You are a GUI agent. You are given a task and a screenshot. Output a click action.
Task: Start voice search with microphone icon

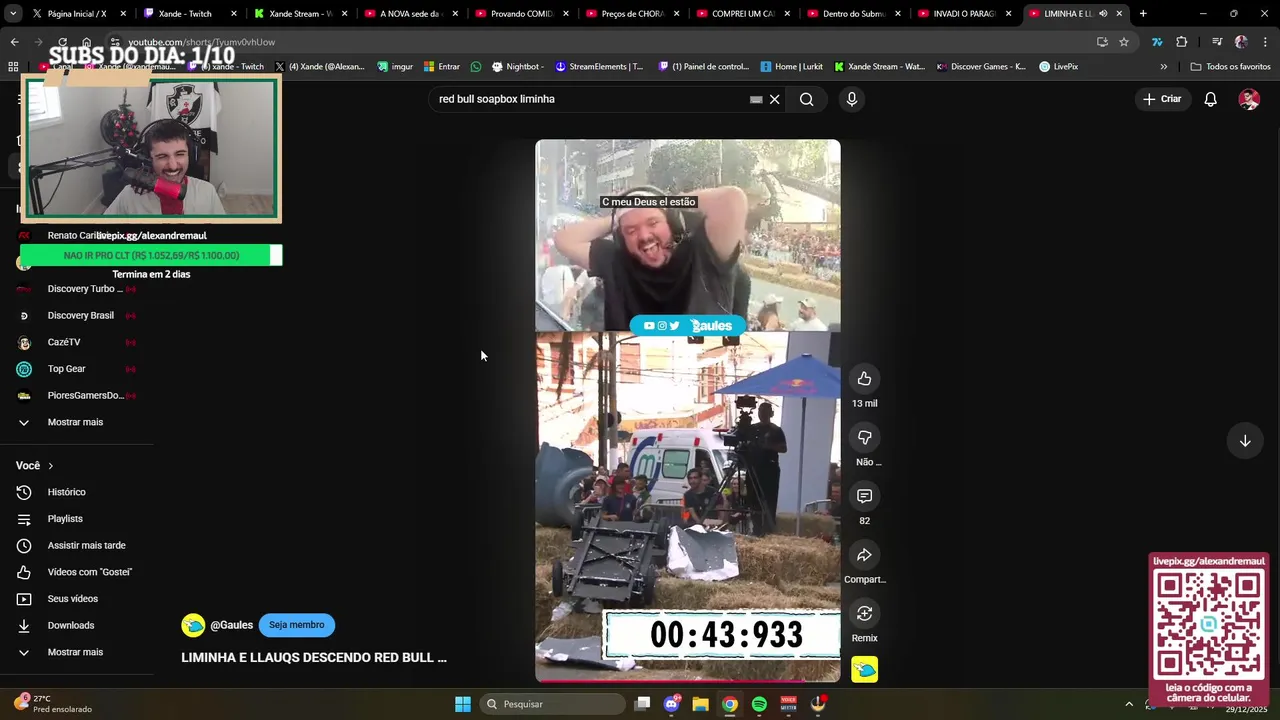[x=852, y=99]
